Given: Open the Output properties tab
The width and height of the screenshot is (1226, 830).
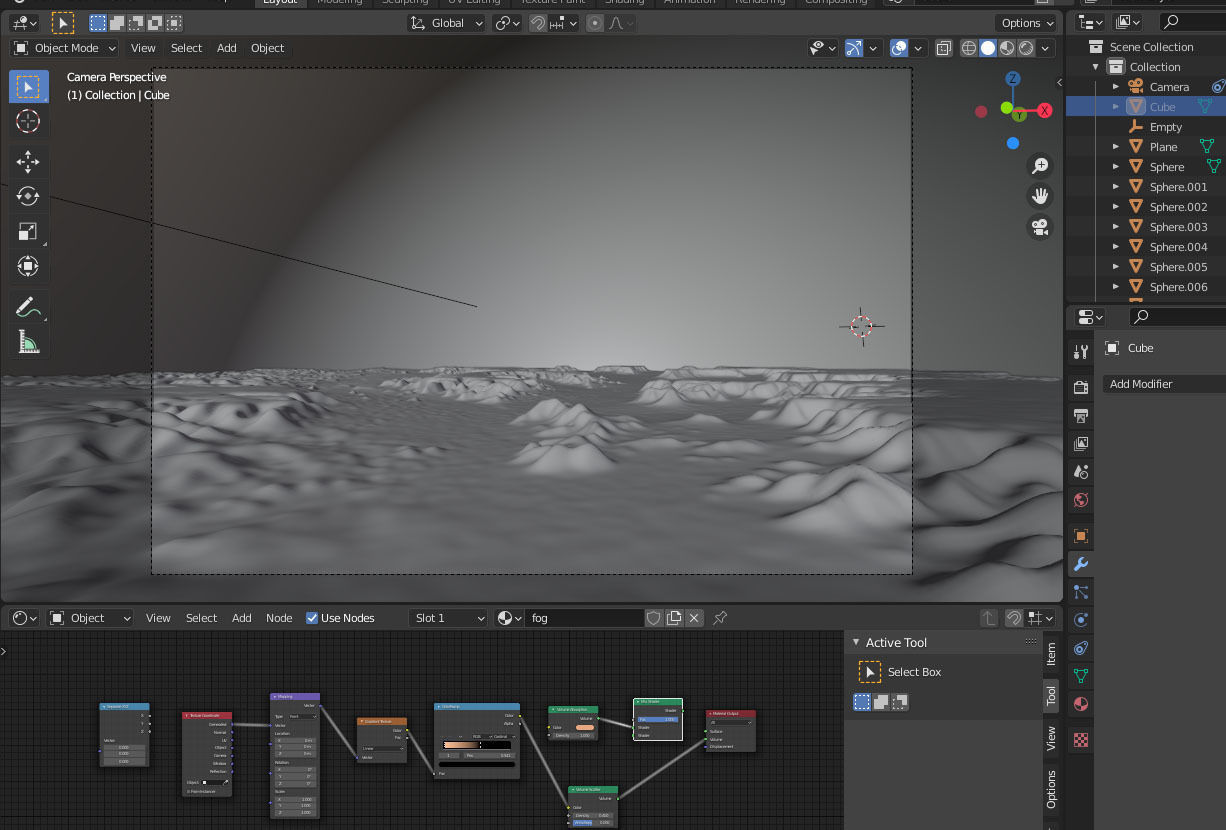Looking at the screenshot, I should tap(1080, 415).
